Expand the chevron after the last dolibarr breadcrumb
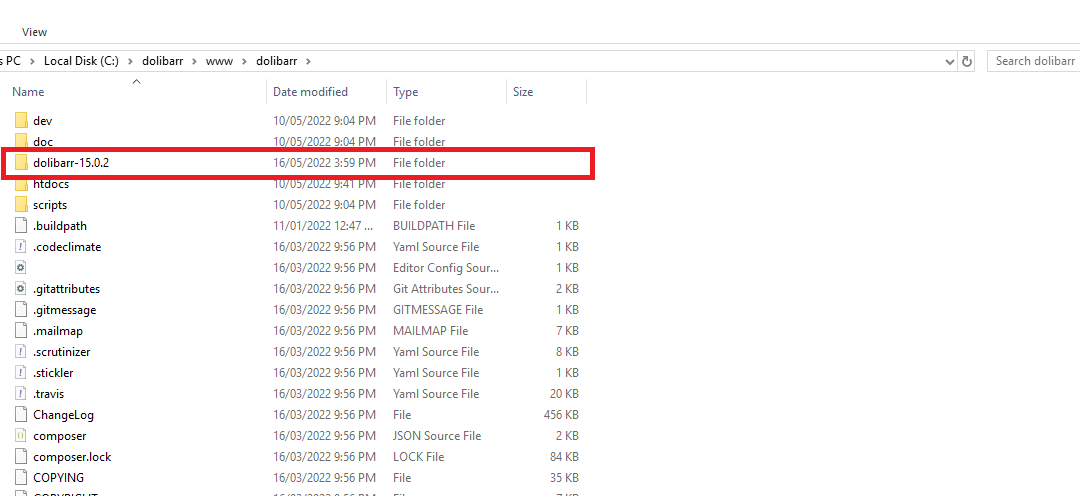 309,61
